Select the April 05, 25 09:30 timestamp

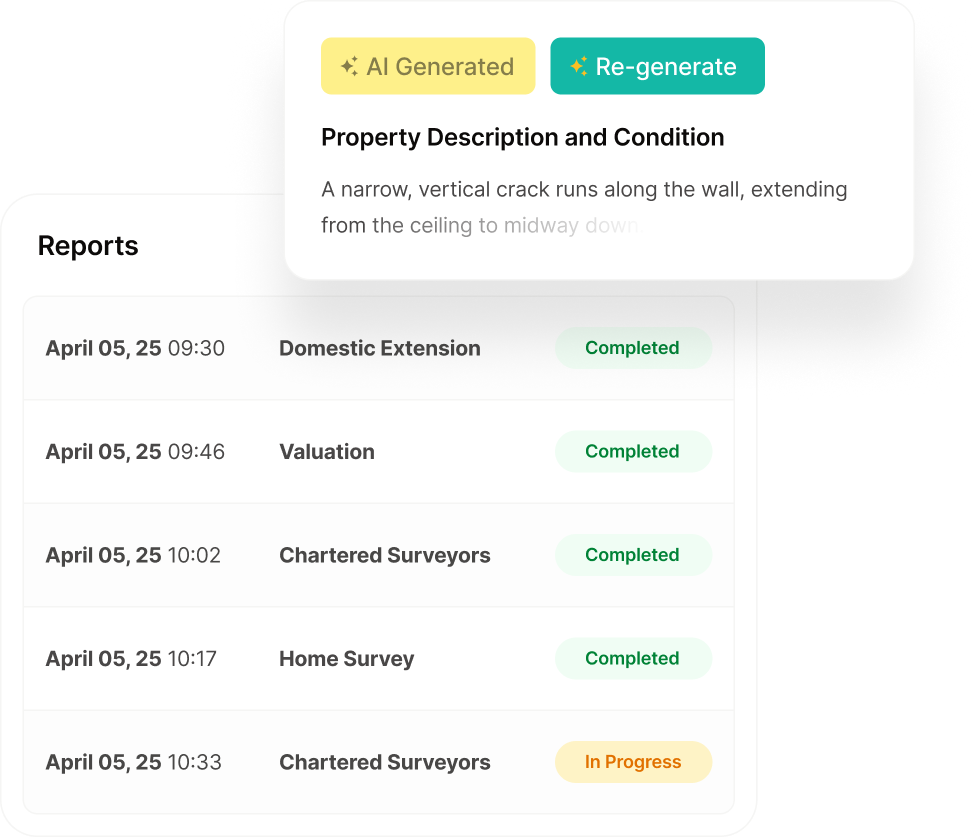pyautogui.click(x=135, y=348)
